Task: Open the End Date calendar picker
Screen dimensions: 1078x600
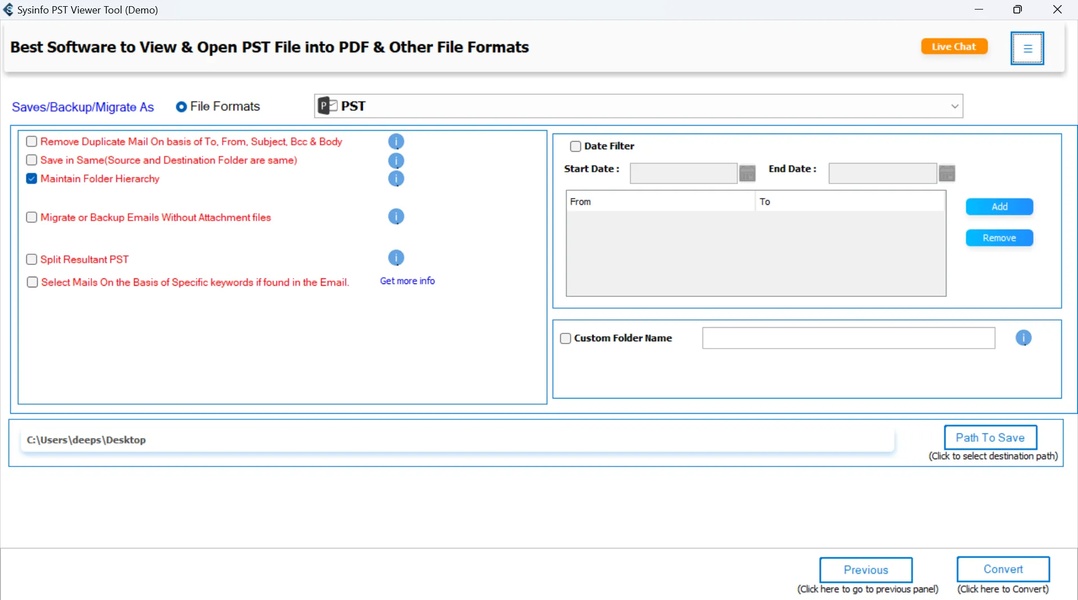Action: click(x=947, y=173)
